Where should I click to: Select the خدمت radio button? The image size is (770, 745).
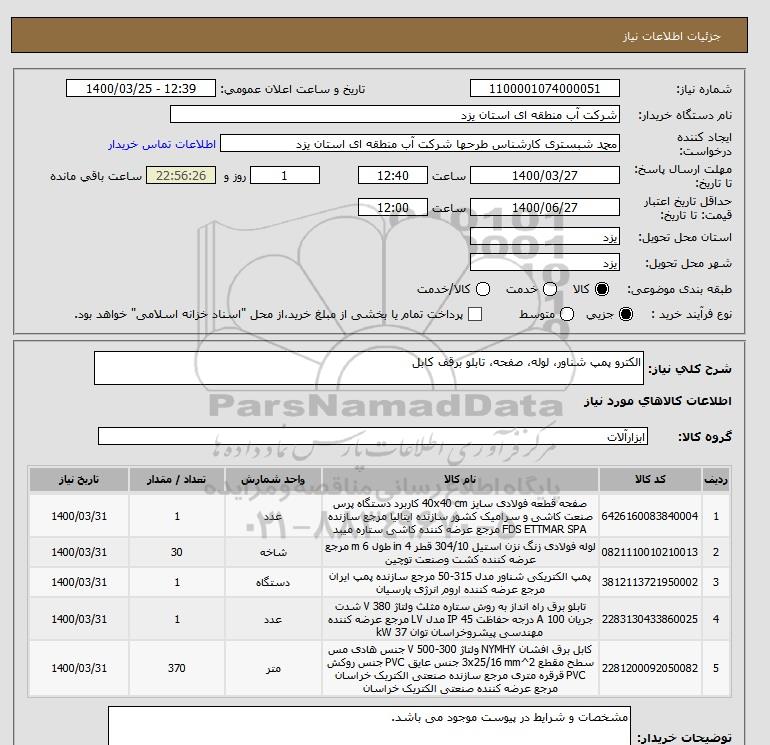click(550, 289)
